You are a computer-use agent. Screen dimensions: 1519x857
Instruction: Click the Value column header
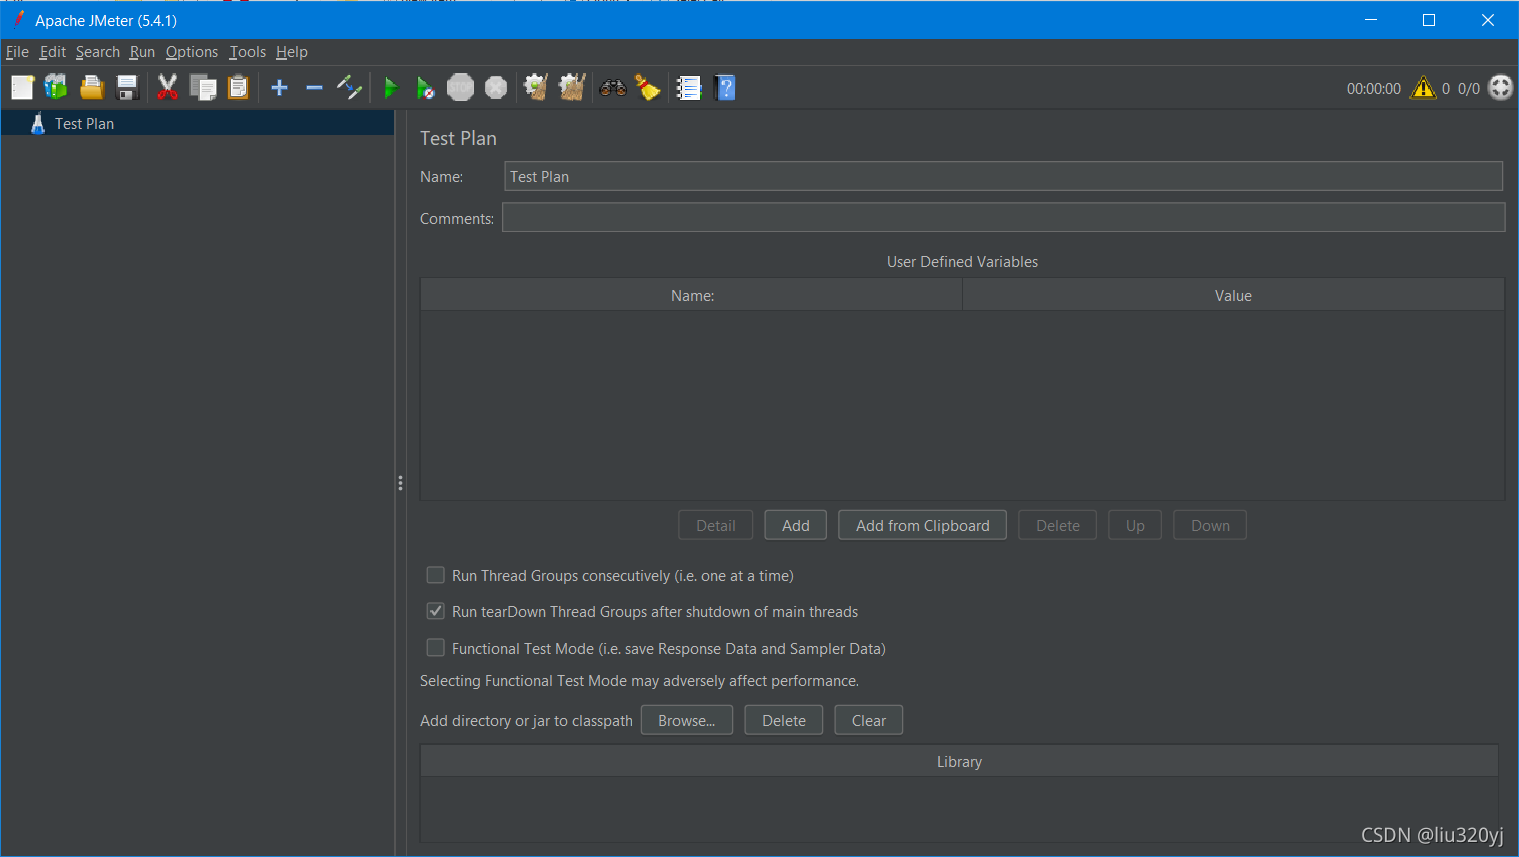[x=1233, y=295]
